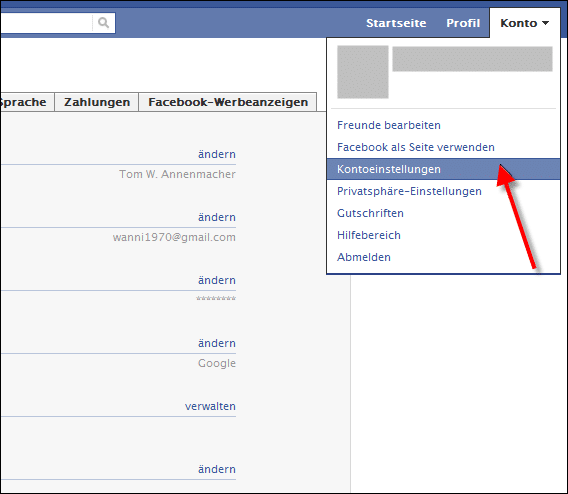Click ändern above wanni1970@gmail.com
Screen dimensions: 568x494
point(217,217)
